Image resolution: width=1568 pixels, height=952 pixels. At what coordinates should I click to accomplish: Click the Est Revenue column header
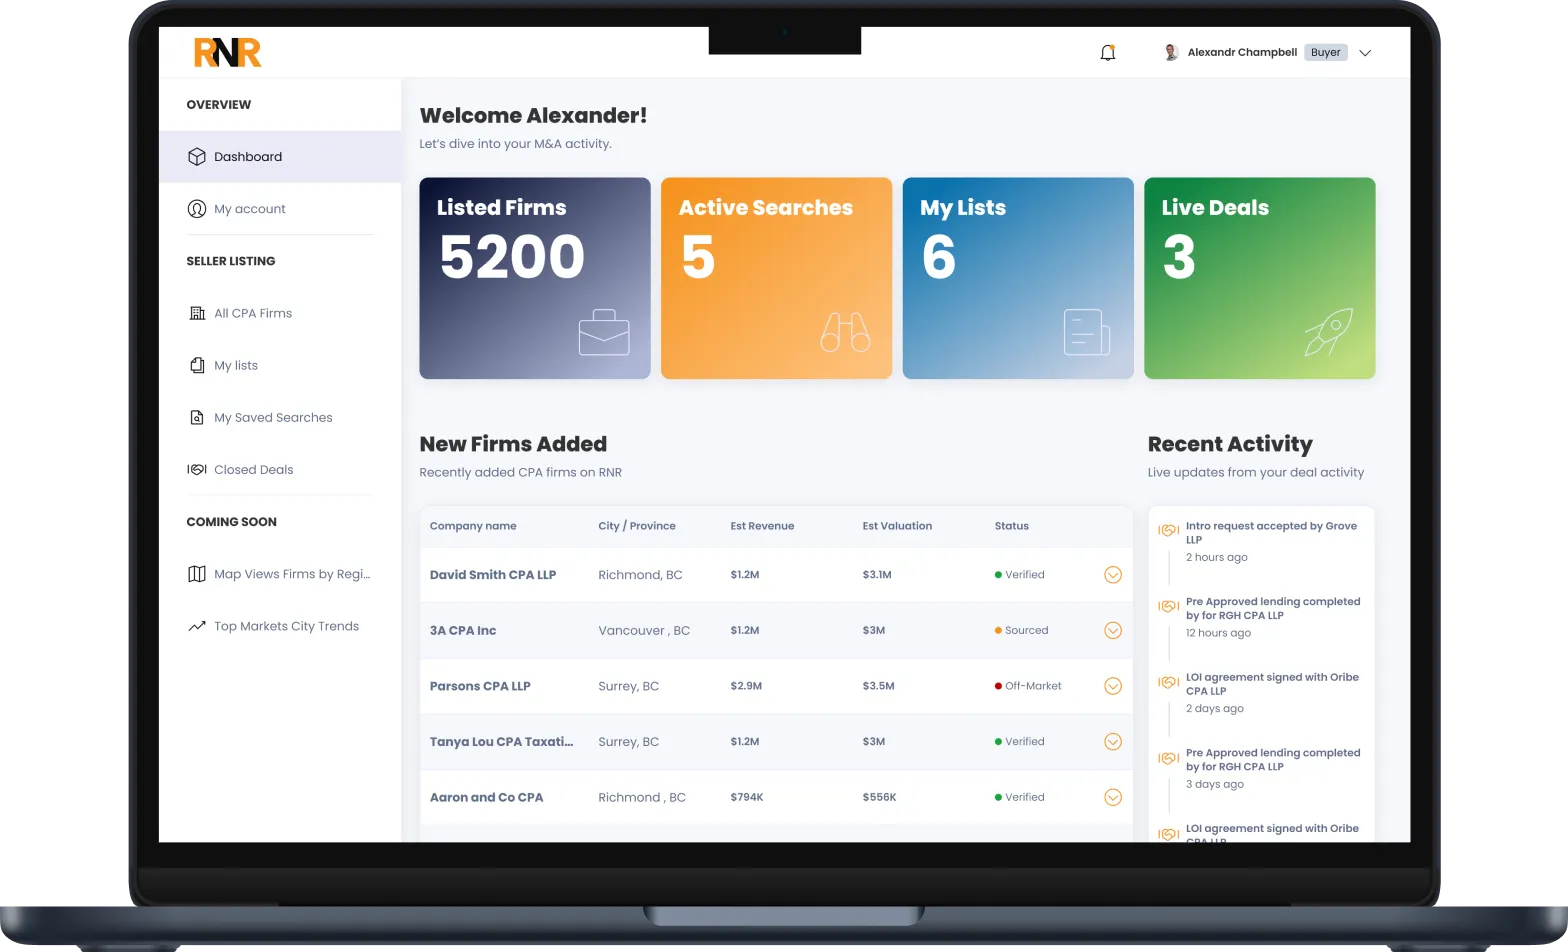pos(762,526)
